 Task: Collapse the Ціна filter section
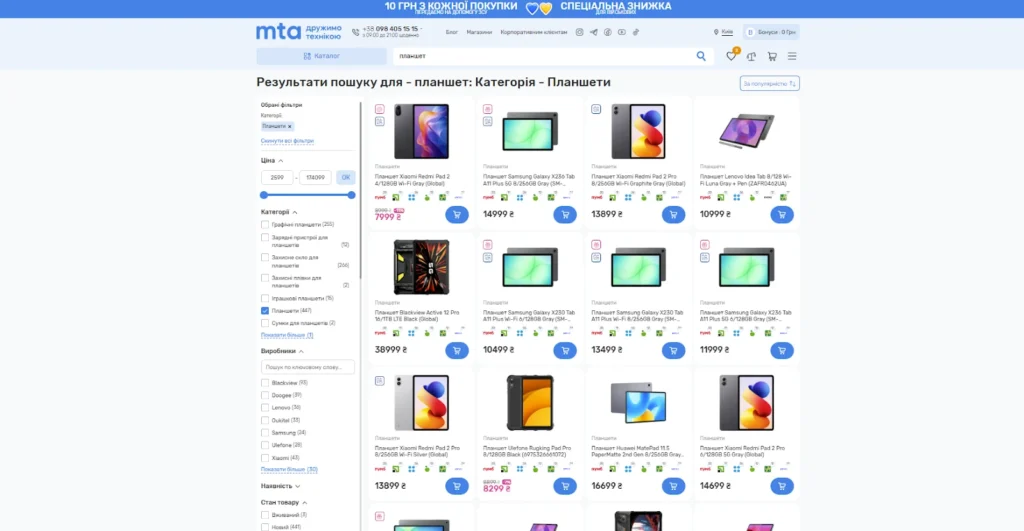click(272, 161)
